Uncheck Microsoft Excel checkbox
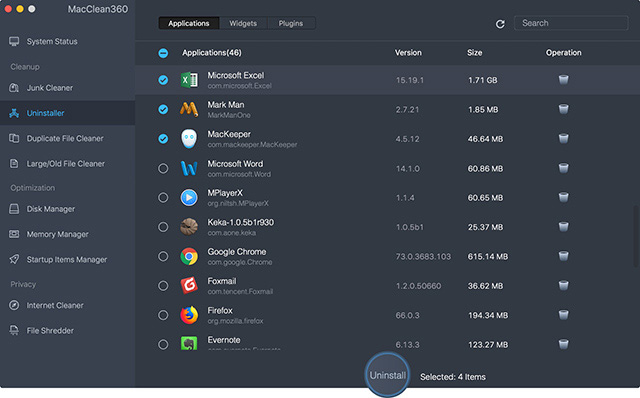640x398 pixels. (x=163, y=80)
